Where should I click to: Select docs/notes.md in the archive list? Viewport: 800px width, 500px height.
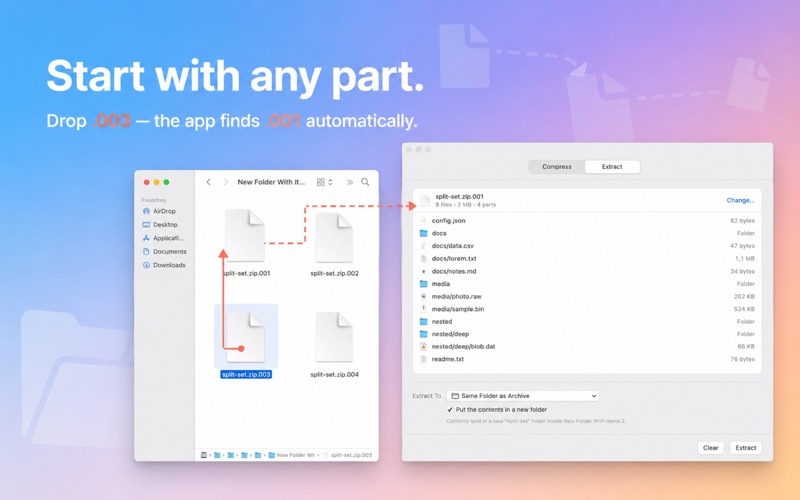point(587,271)
